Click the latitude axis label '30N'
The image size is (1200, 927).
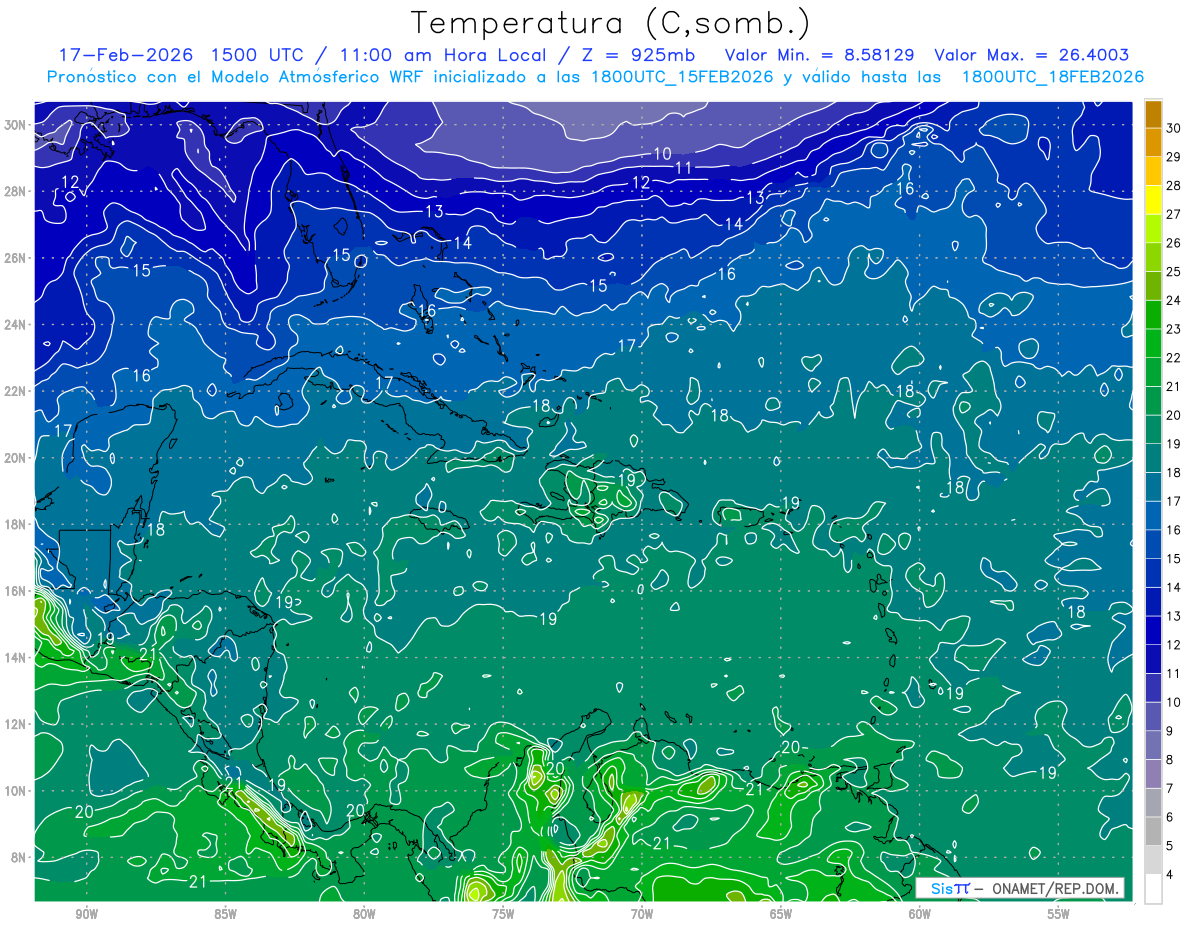click(15, 124)
